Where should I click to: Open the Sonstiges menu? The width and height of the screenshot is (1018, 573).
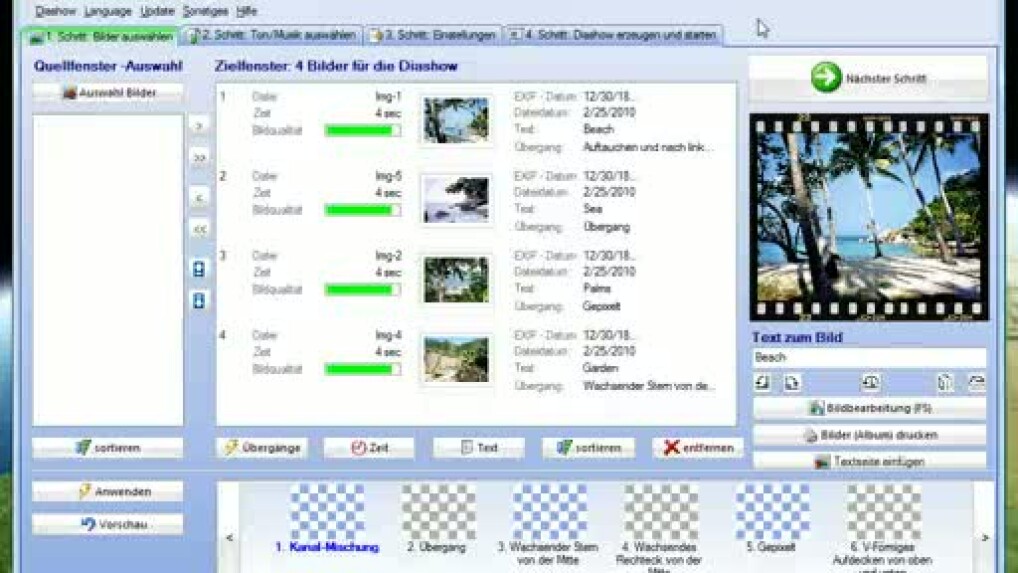pos(205,11)
